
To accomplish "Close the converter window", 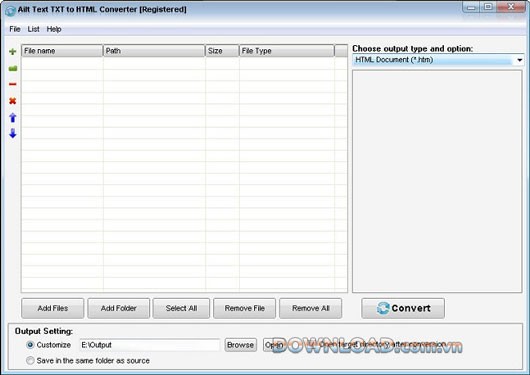I will (x=511, y=7).
